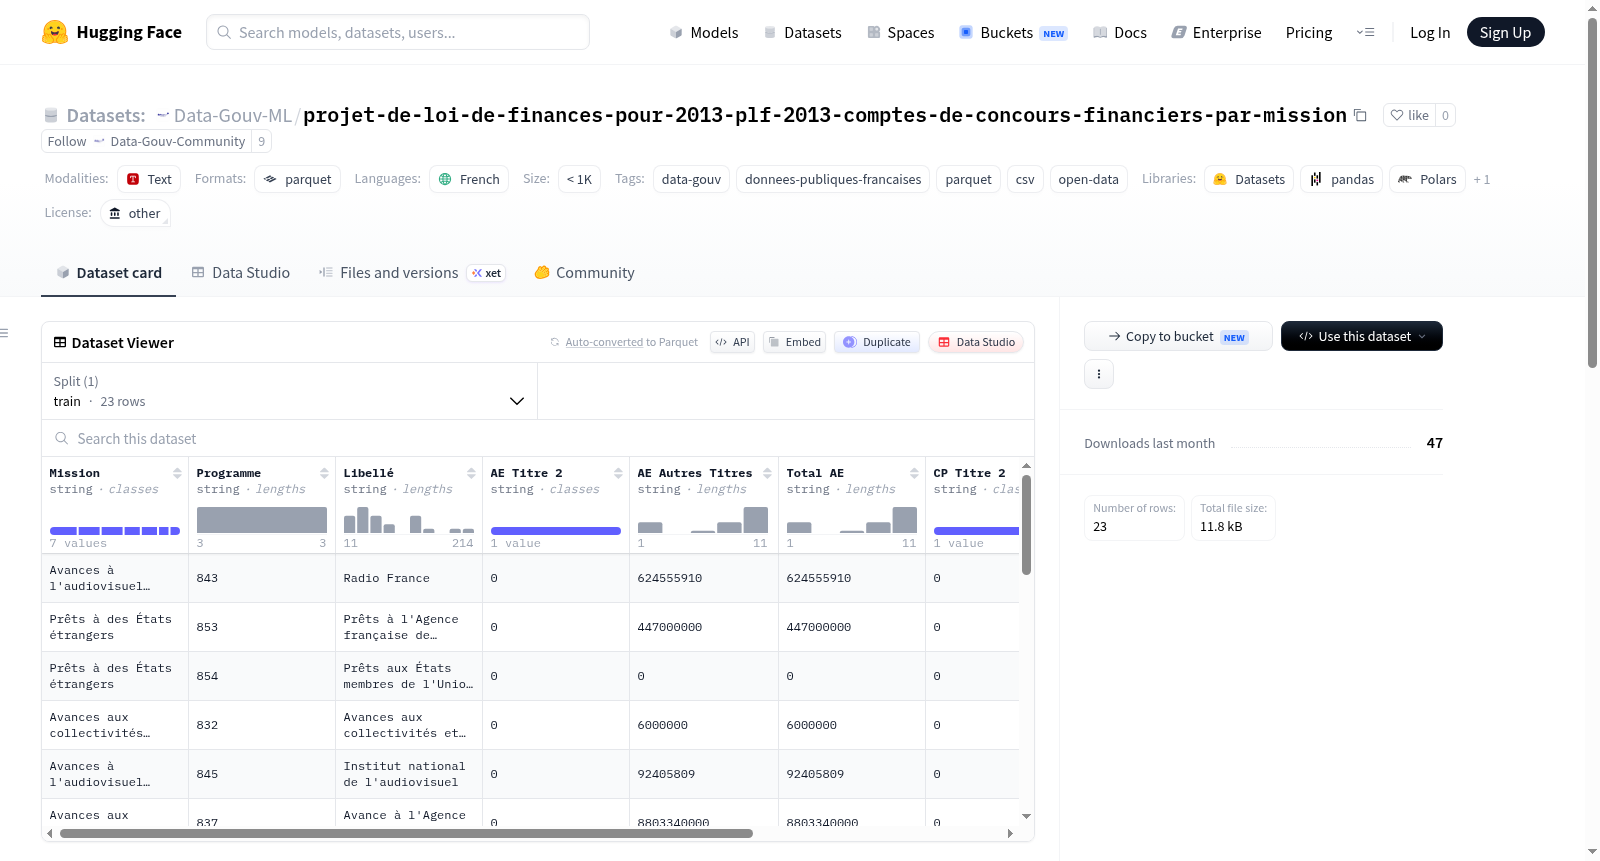Open the Files and versions tab
1600x861 pixels.
[412, 272]
